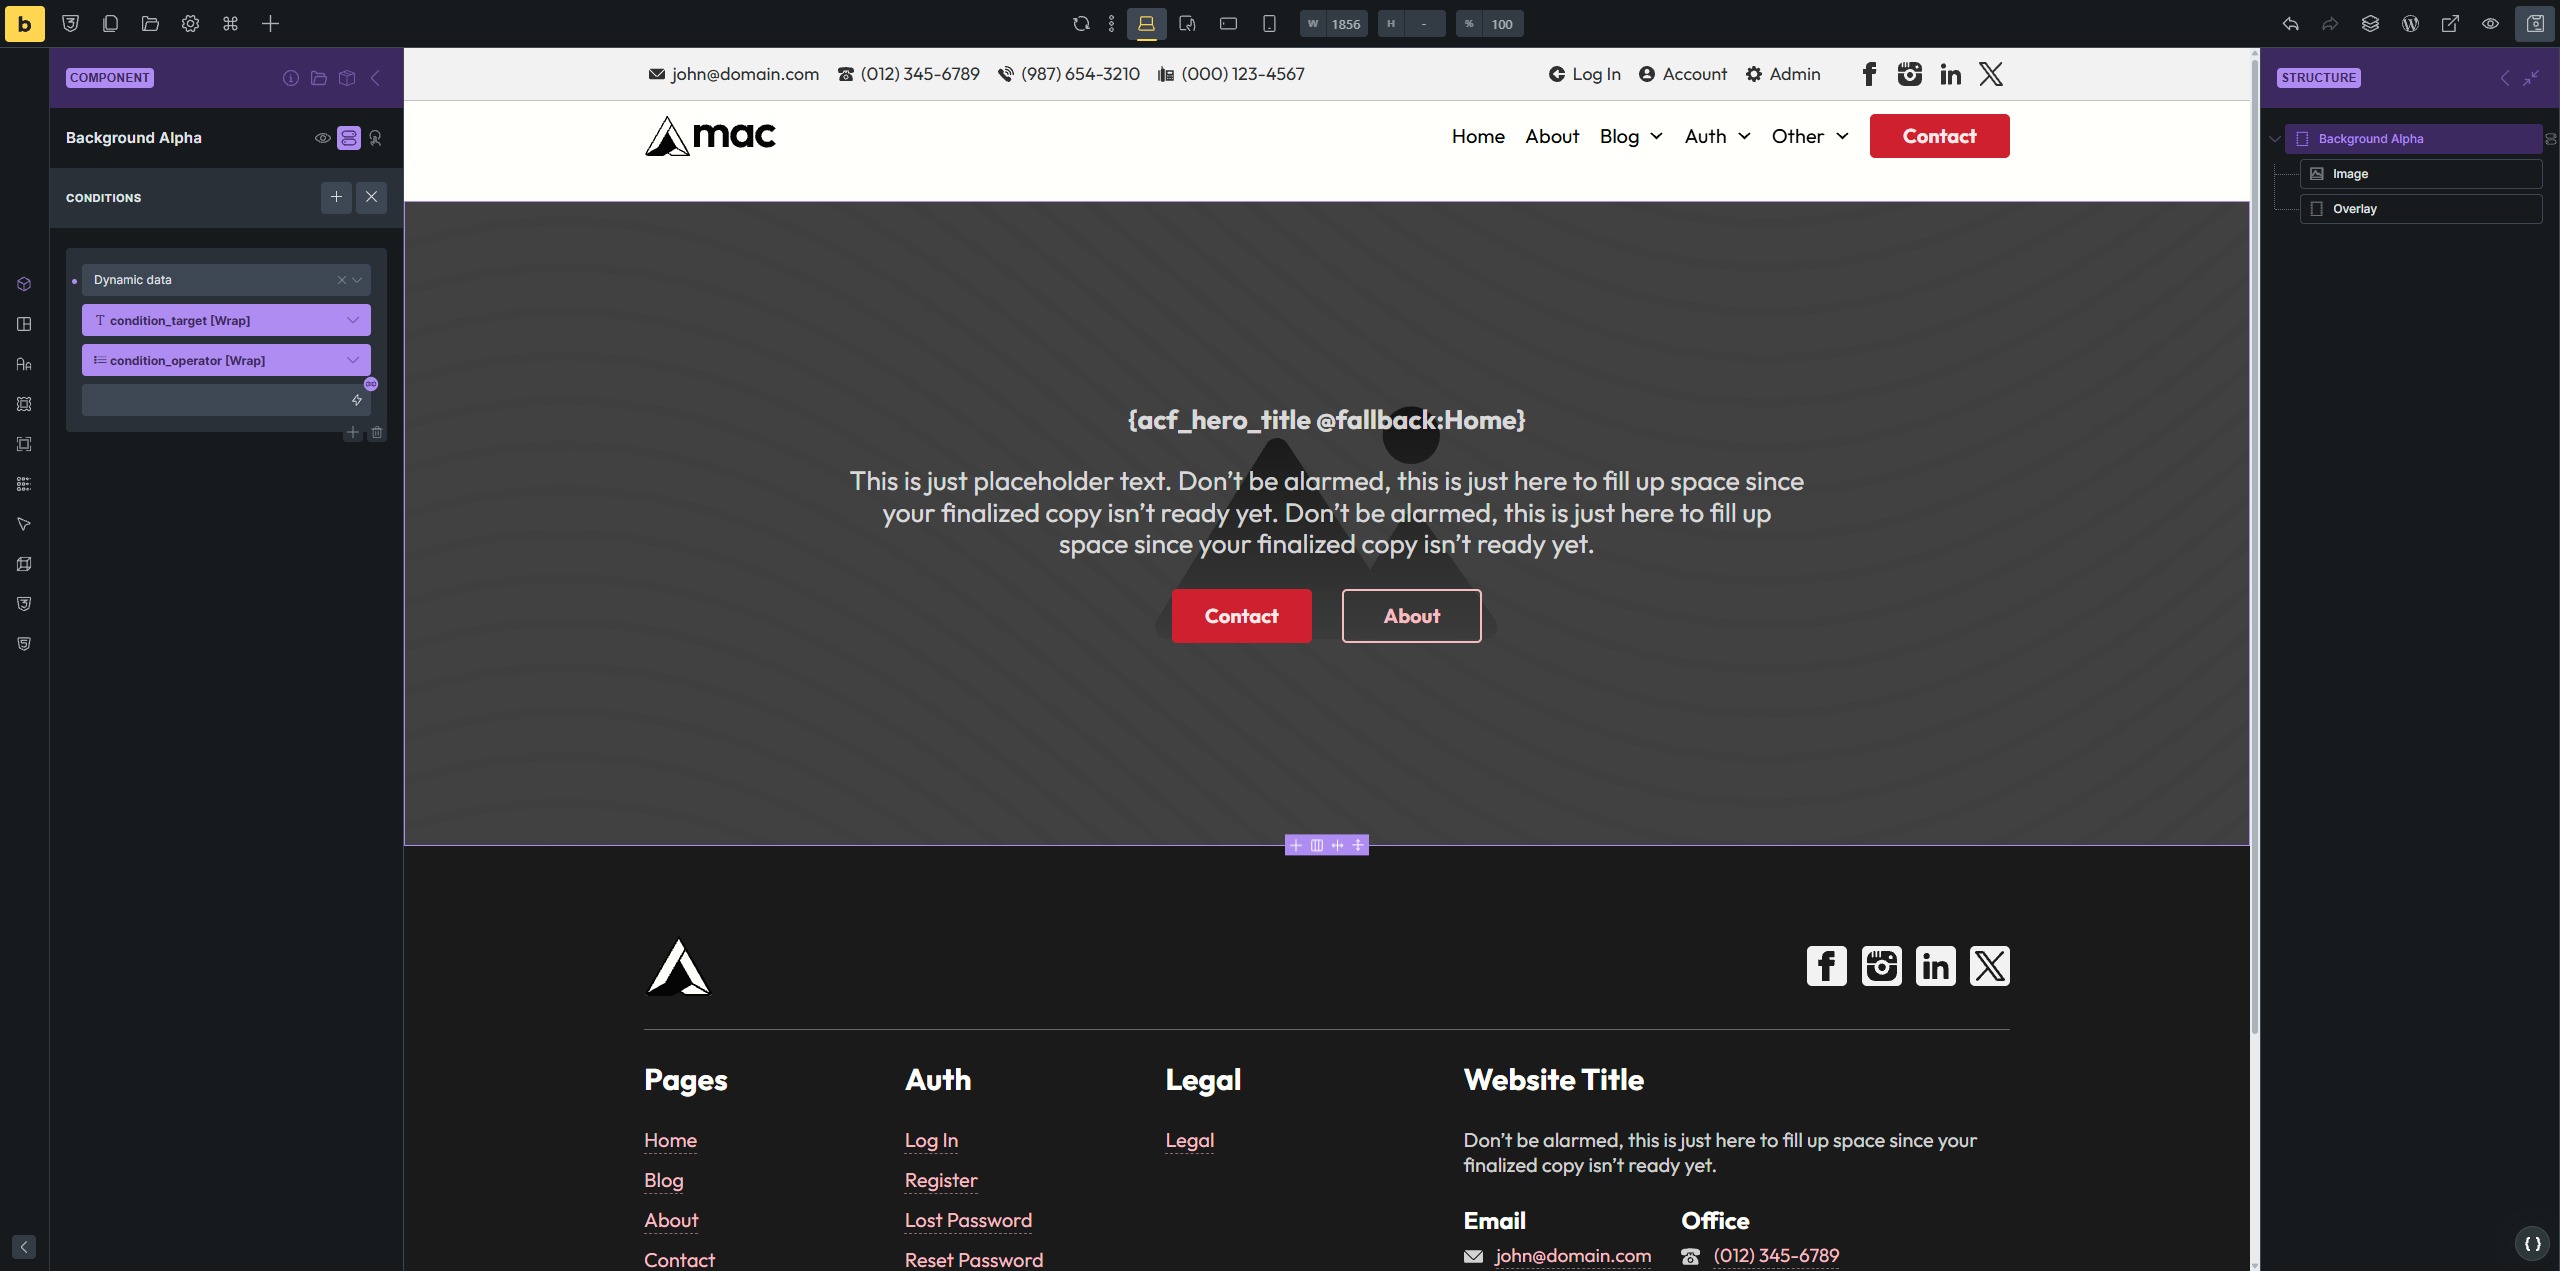Open the keyboard shortcuts command icon
This screenshot has height=1271, width=2560.
click(230, 24)
